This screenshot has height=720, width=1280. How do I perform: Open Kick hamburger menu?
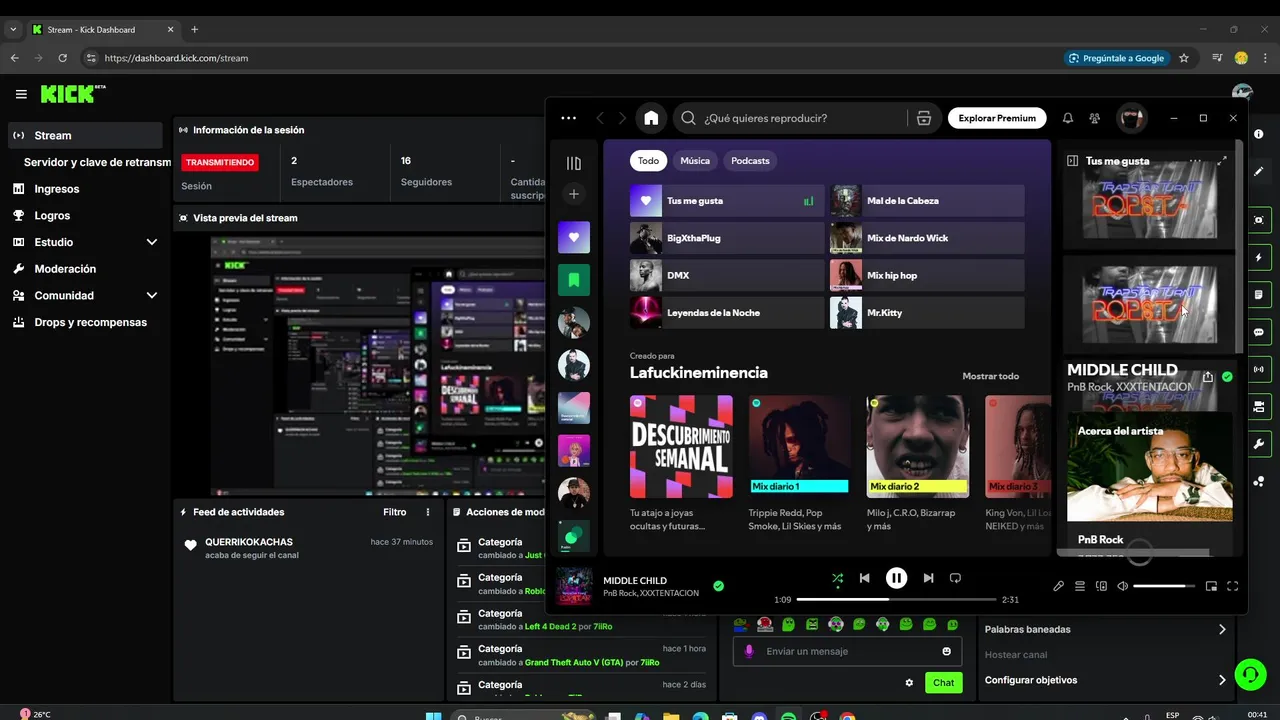pos(21,94)
